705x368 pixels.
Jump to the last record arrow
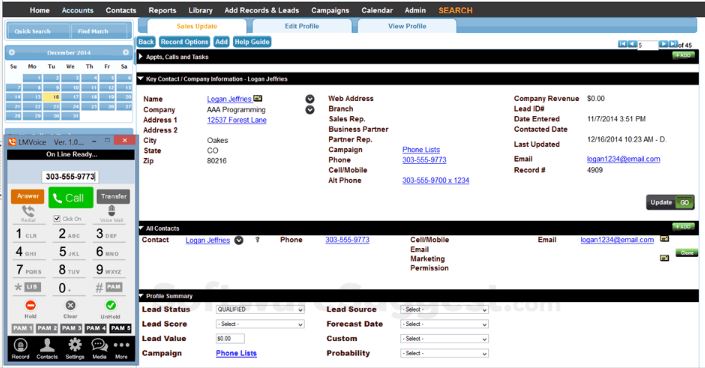pyautogui.click(x=673, y=44)
